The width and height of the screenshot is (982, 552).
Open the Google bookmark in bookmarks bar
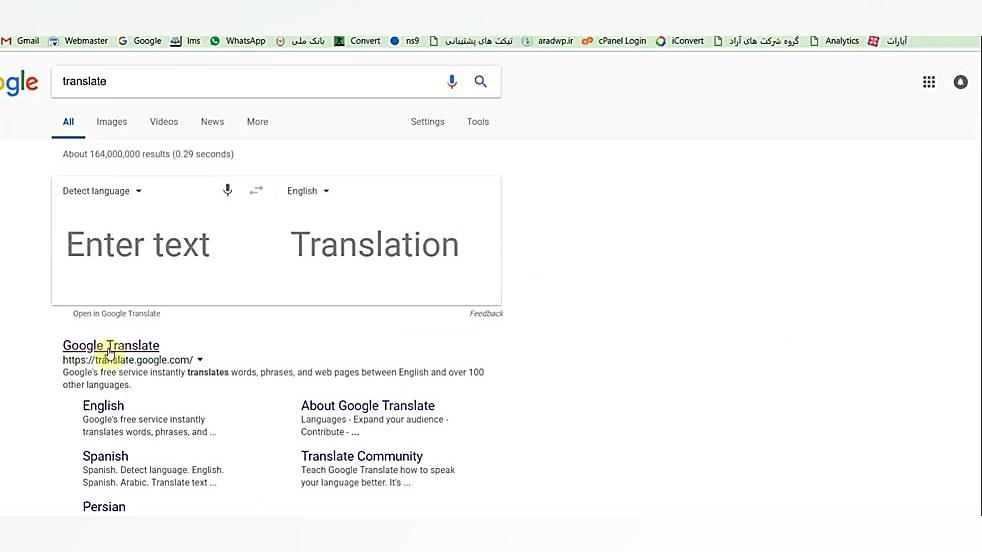[x=140, y=41]
